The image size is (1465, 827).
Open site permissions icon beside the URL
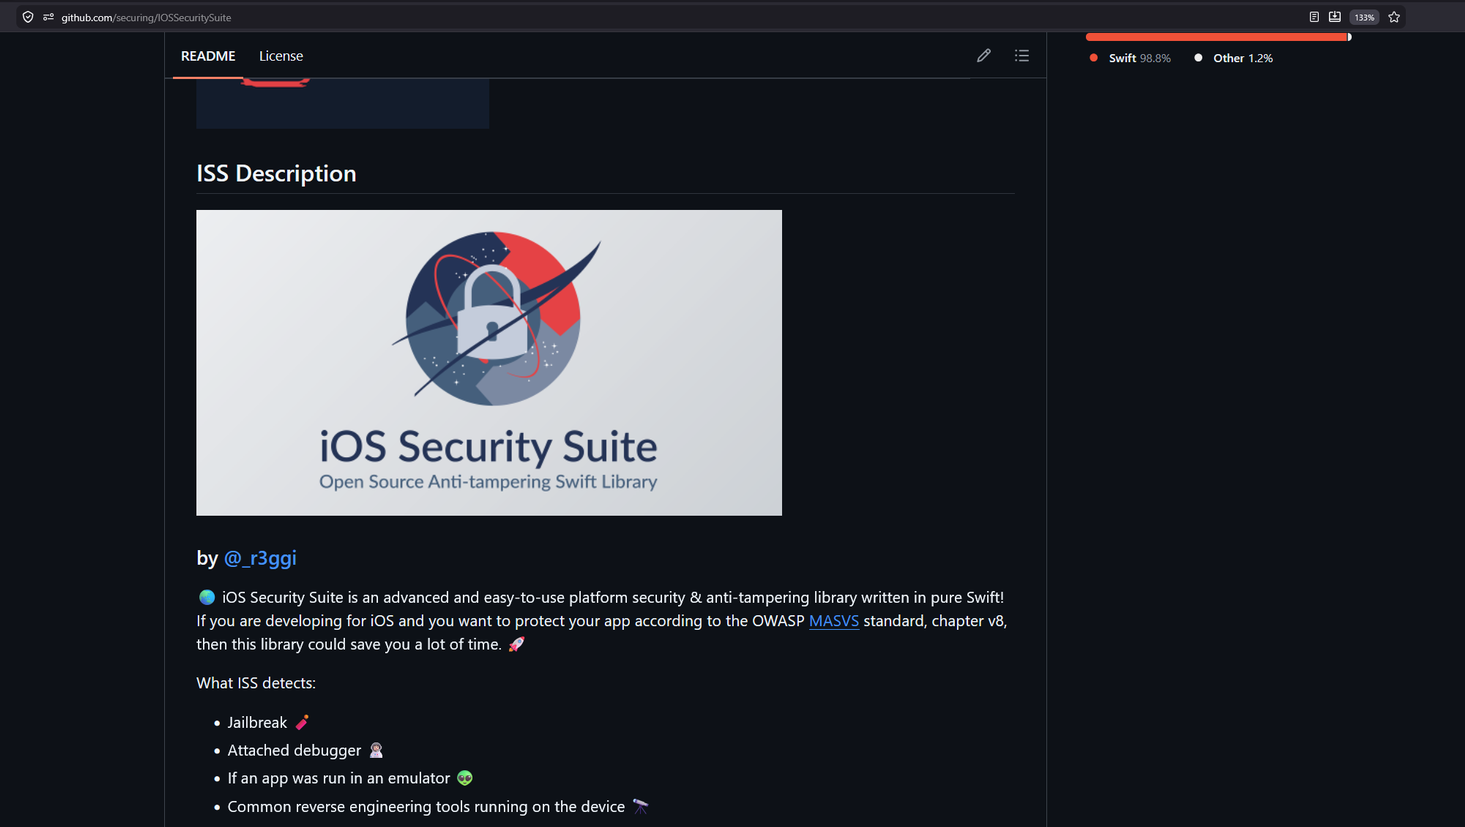click(x=48, y=17)
